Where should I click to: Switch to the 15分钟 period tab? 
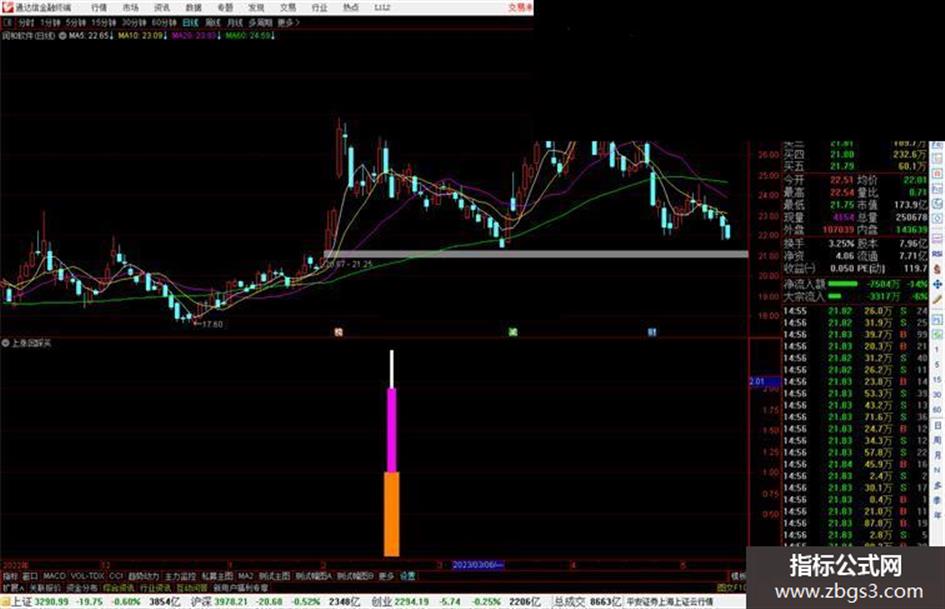point(103,22)
